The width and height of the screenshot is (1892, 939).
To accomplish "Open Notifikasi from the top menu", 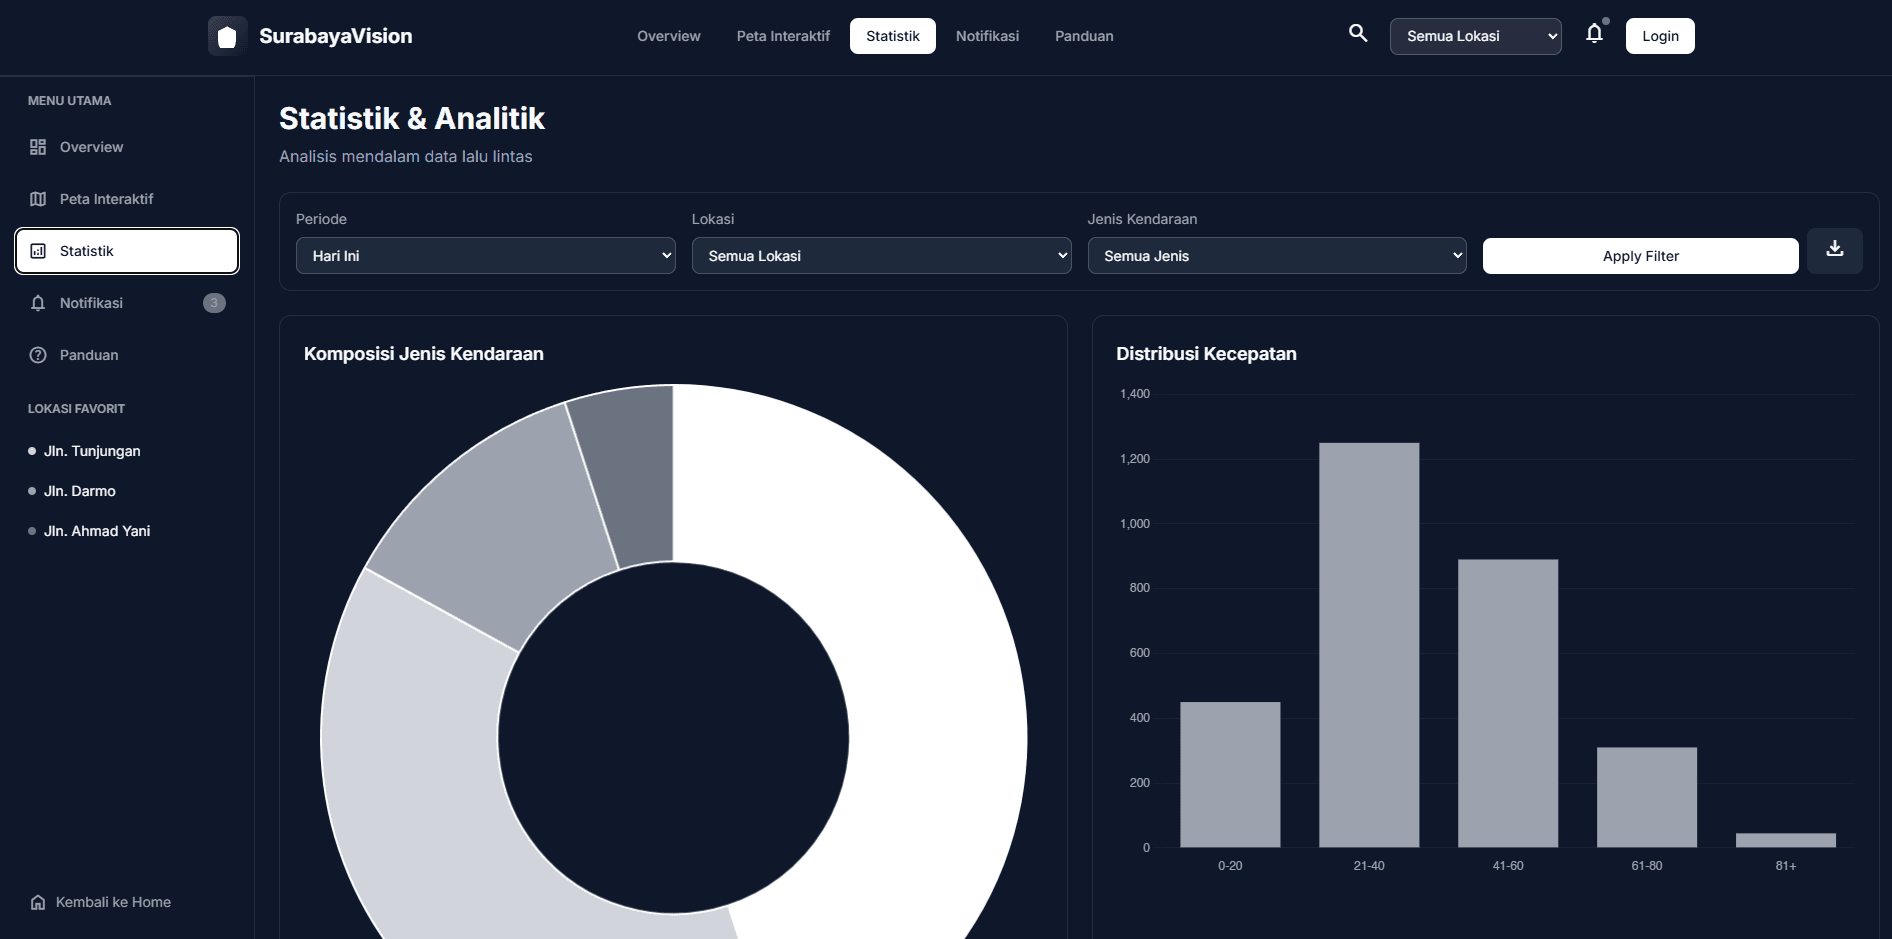I will tap(987, 35).
